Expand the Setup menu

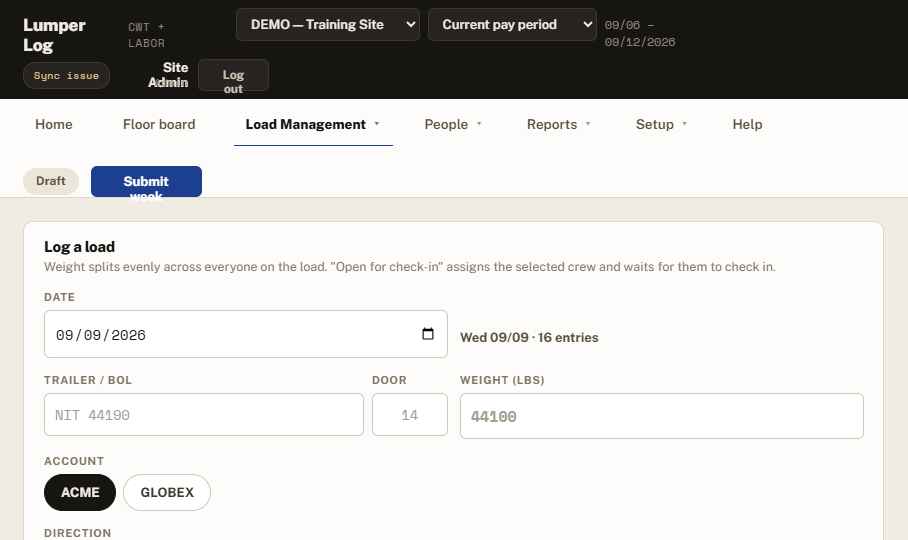(661, 124)
